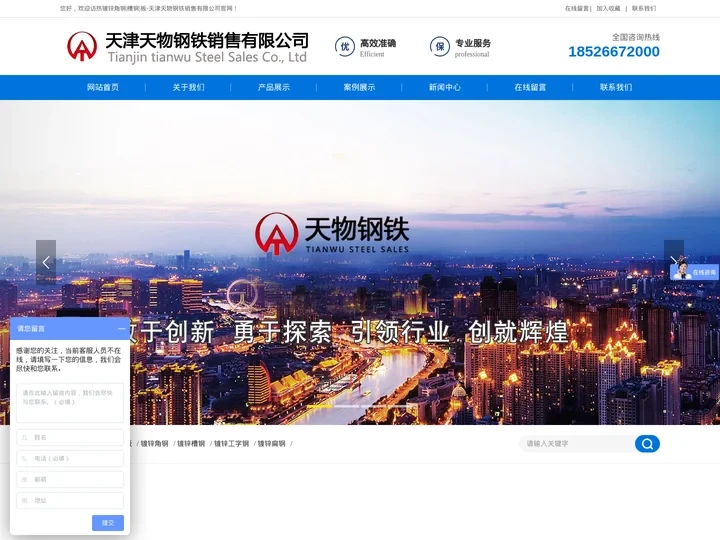Click 在线留言 link in top bar

click(x=577, y=8)
